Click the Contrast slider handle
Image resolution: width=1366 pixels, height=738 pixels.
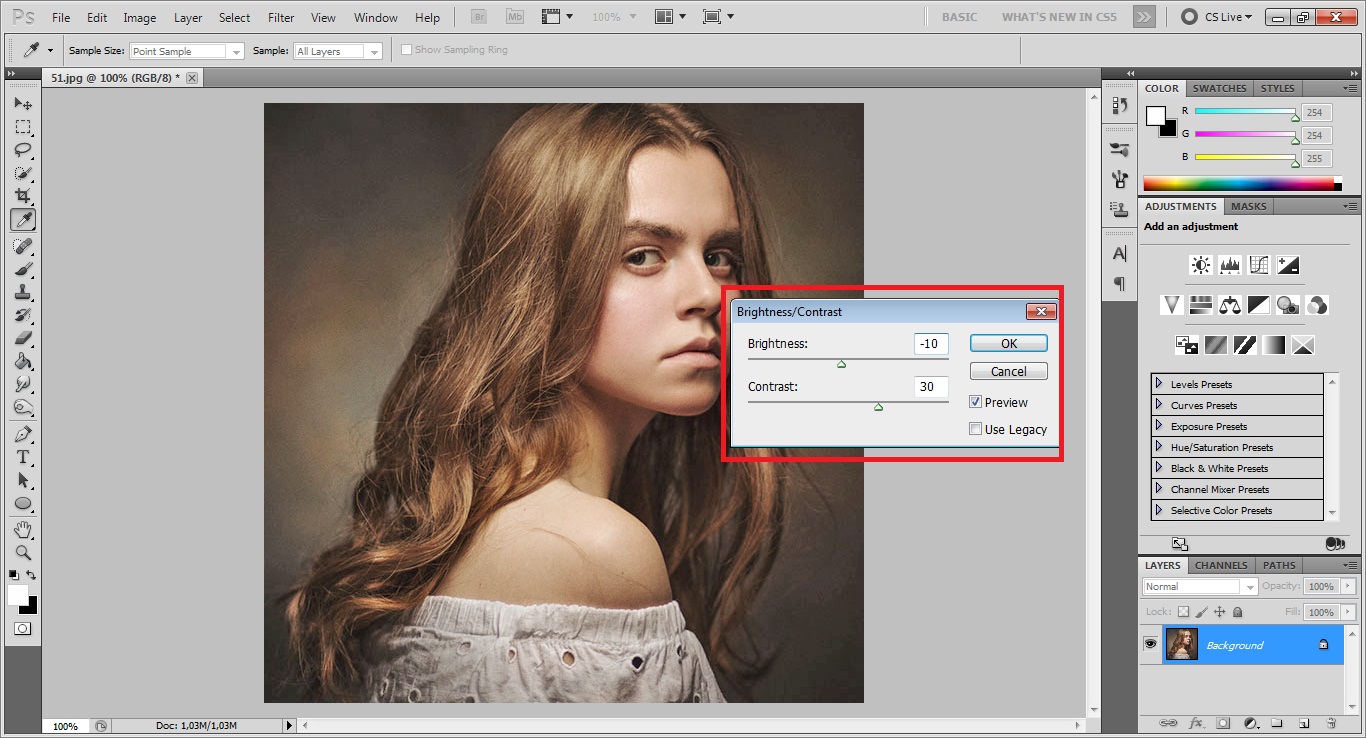click(x=878, y=407)
